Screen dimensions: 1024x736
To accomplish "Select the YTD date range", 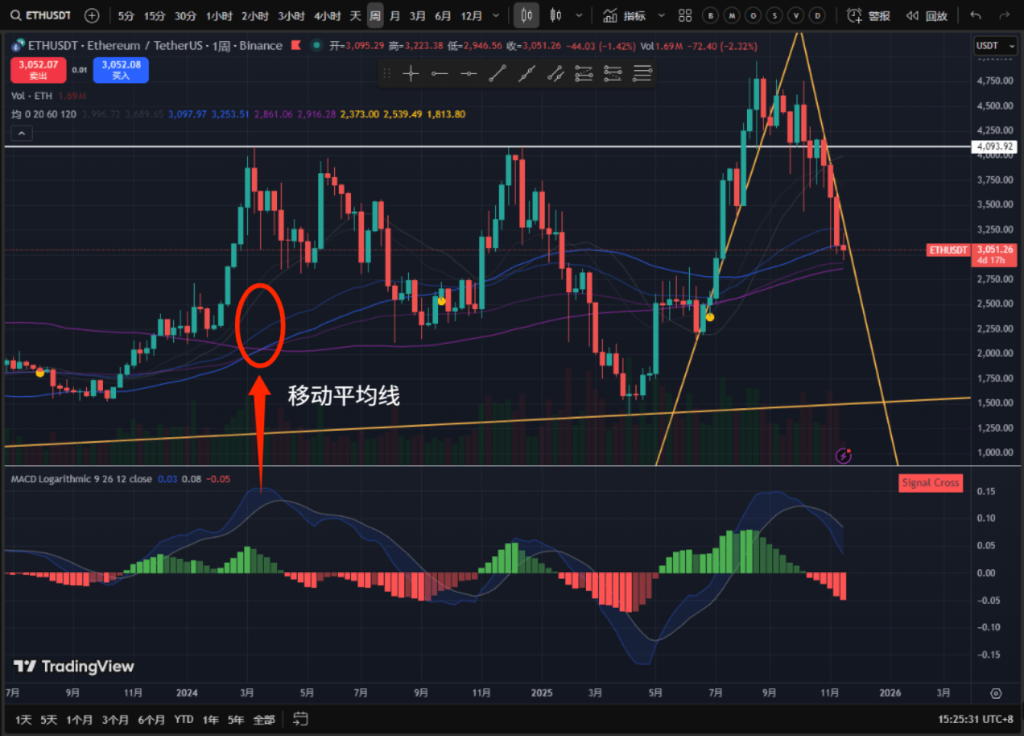I will (x=184, y=719).
